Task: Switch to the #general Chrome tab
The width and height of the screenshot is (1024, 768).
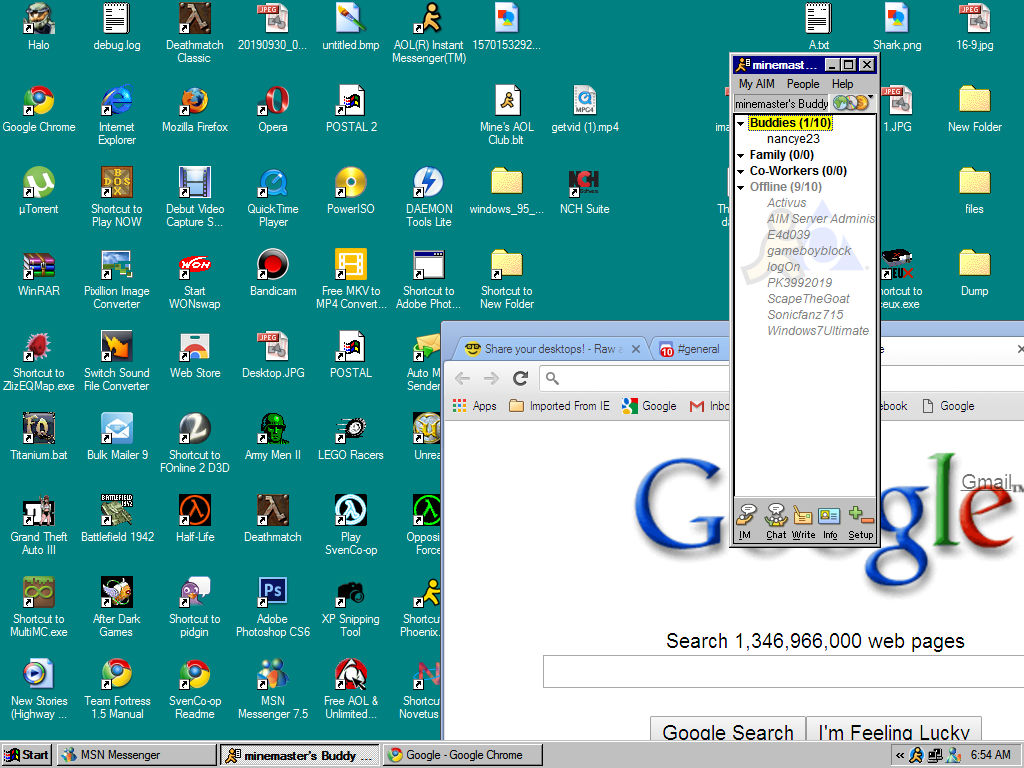Action: pyautogui.click(x=692, y=349)
